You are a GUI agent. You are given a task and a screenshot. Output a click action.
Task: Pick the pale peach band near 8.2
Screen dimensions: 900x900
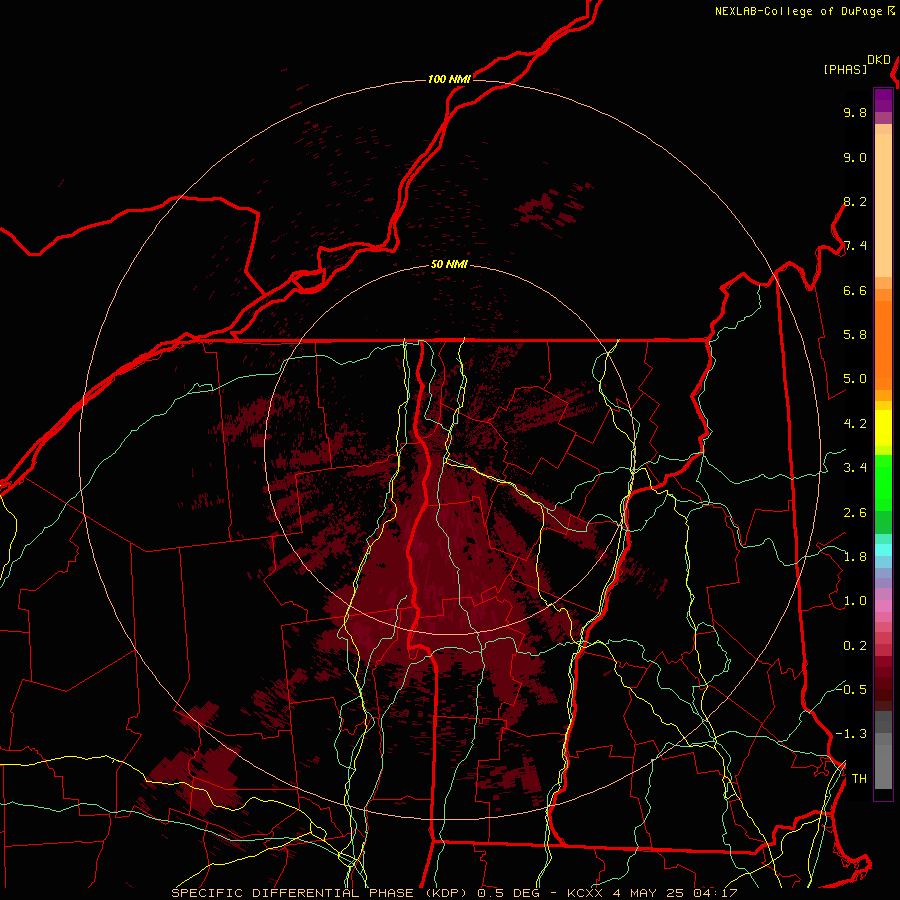click(883, 205)
